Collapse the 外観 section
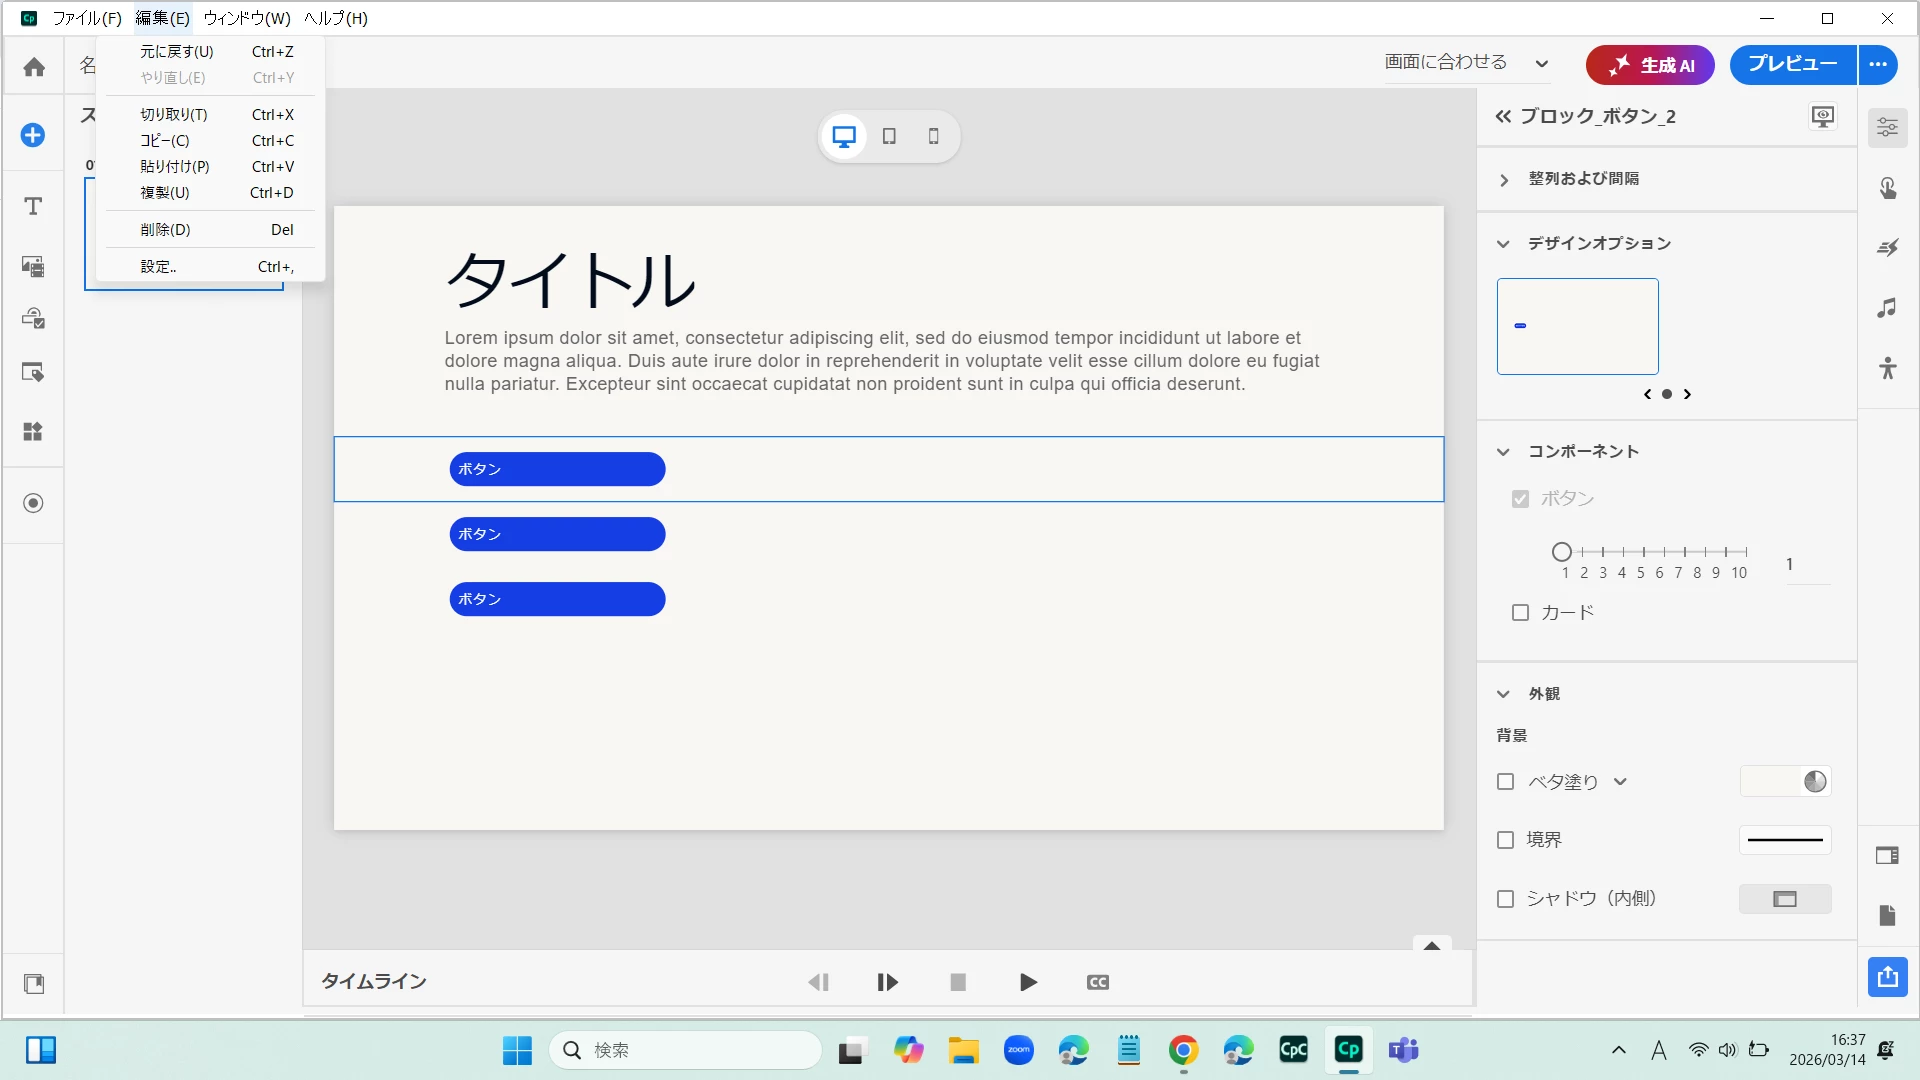Screen dimensions: 1920x1080 coord(1503,694)
